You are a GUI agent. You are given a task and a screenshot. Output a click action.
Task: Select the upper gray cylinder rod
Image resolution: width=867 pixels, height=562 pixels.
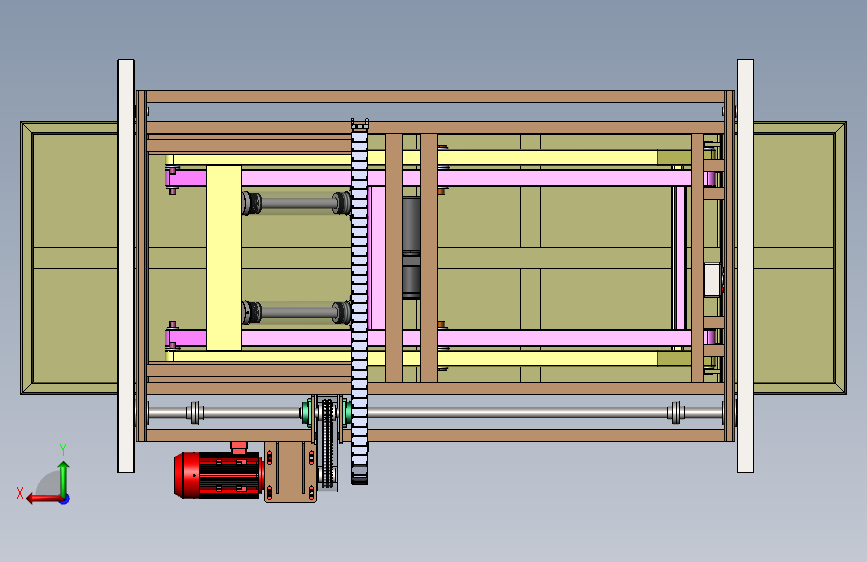pos(296,203)
